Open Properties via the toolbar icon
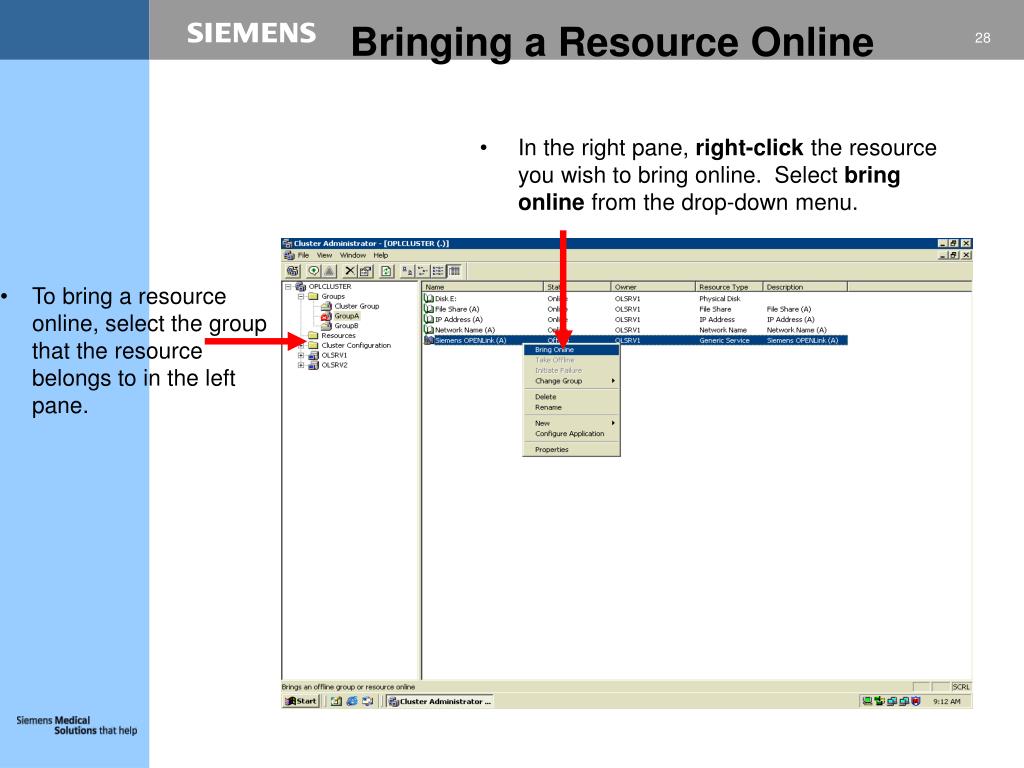This screenshot has height=768, width=1024. (366, 271)
